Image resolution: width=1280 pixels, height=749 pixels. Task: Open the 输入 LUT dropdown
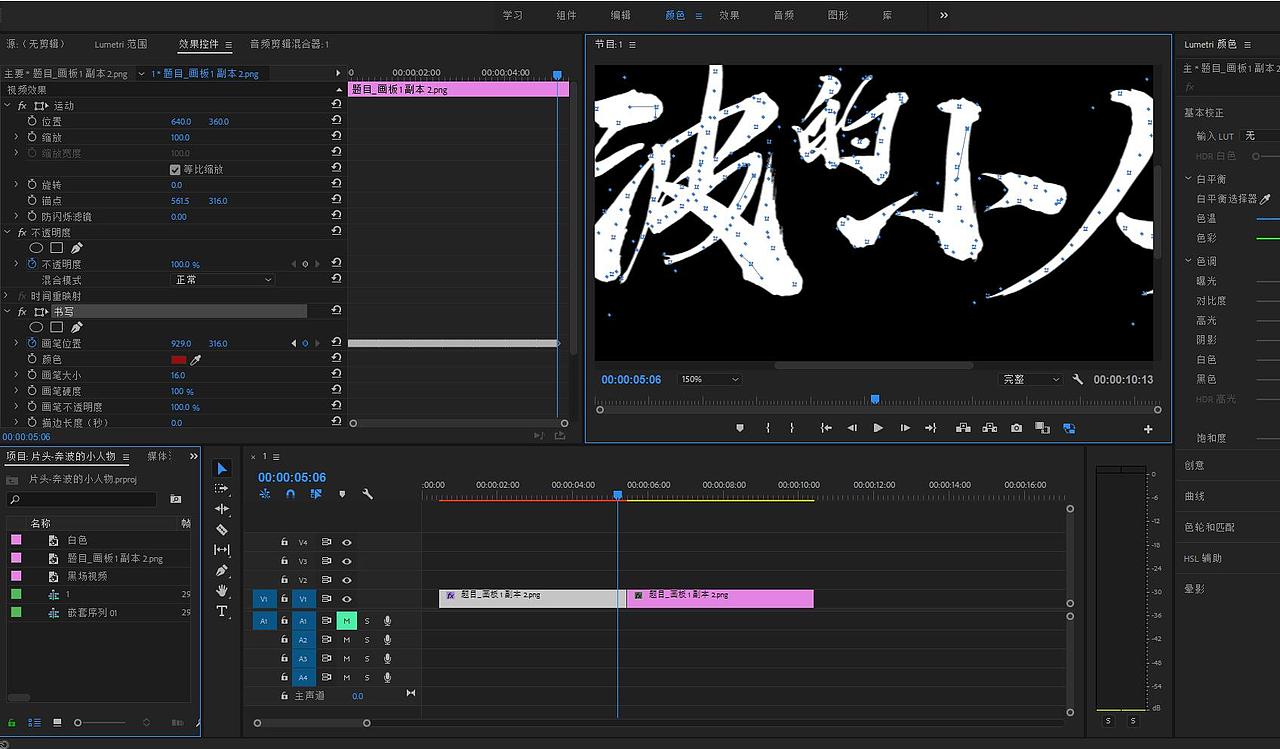pos(1259,136)
